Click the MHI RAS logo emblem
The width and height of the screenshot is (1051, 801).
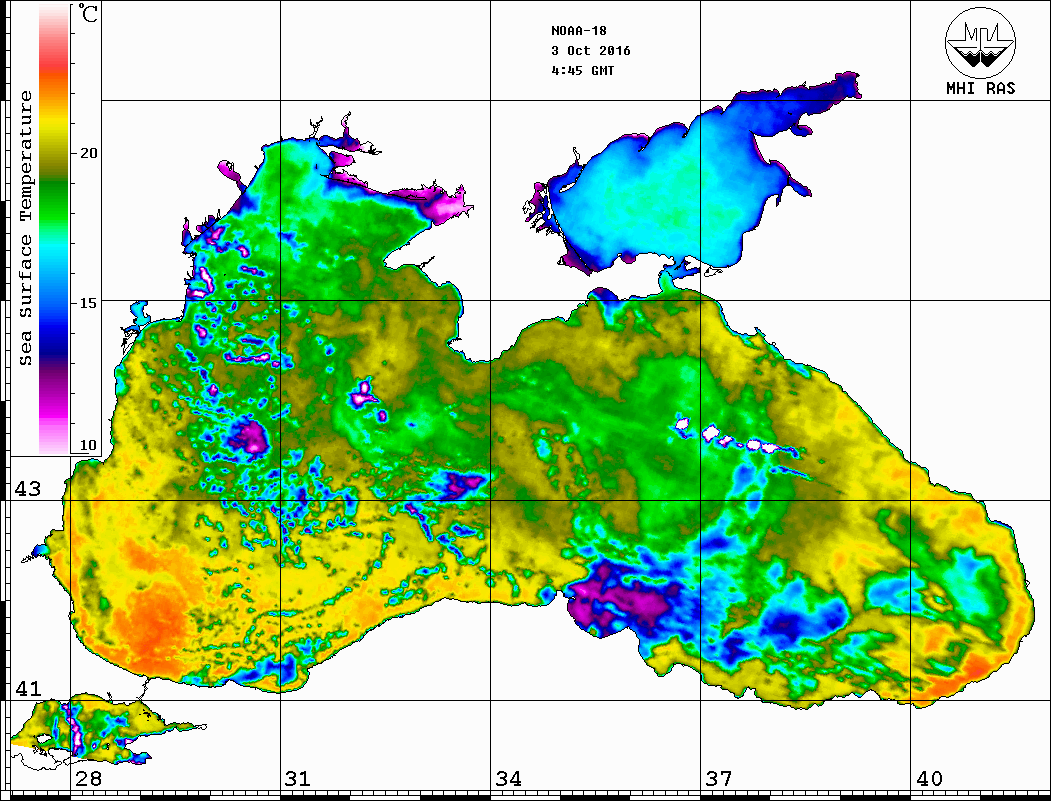(980, 42)
